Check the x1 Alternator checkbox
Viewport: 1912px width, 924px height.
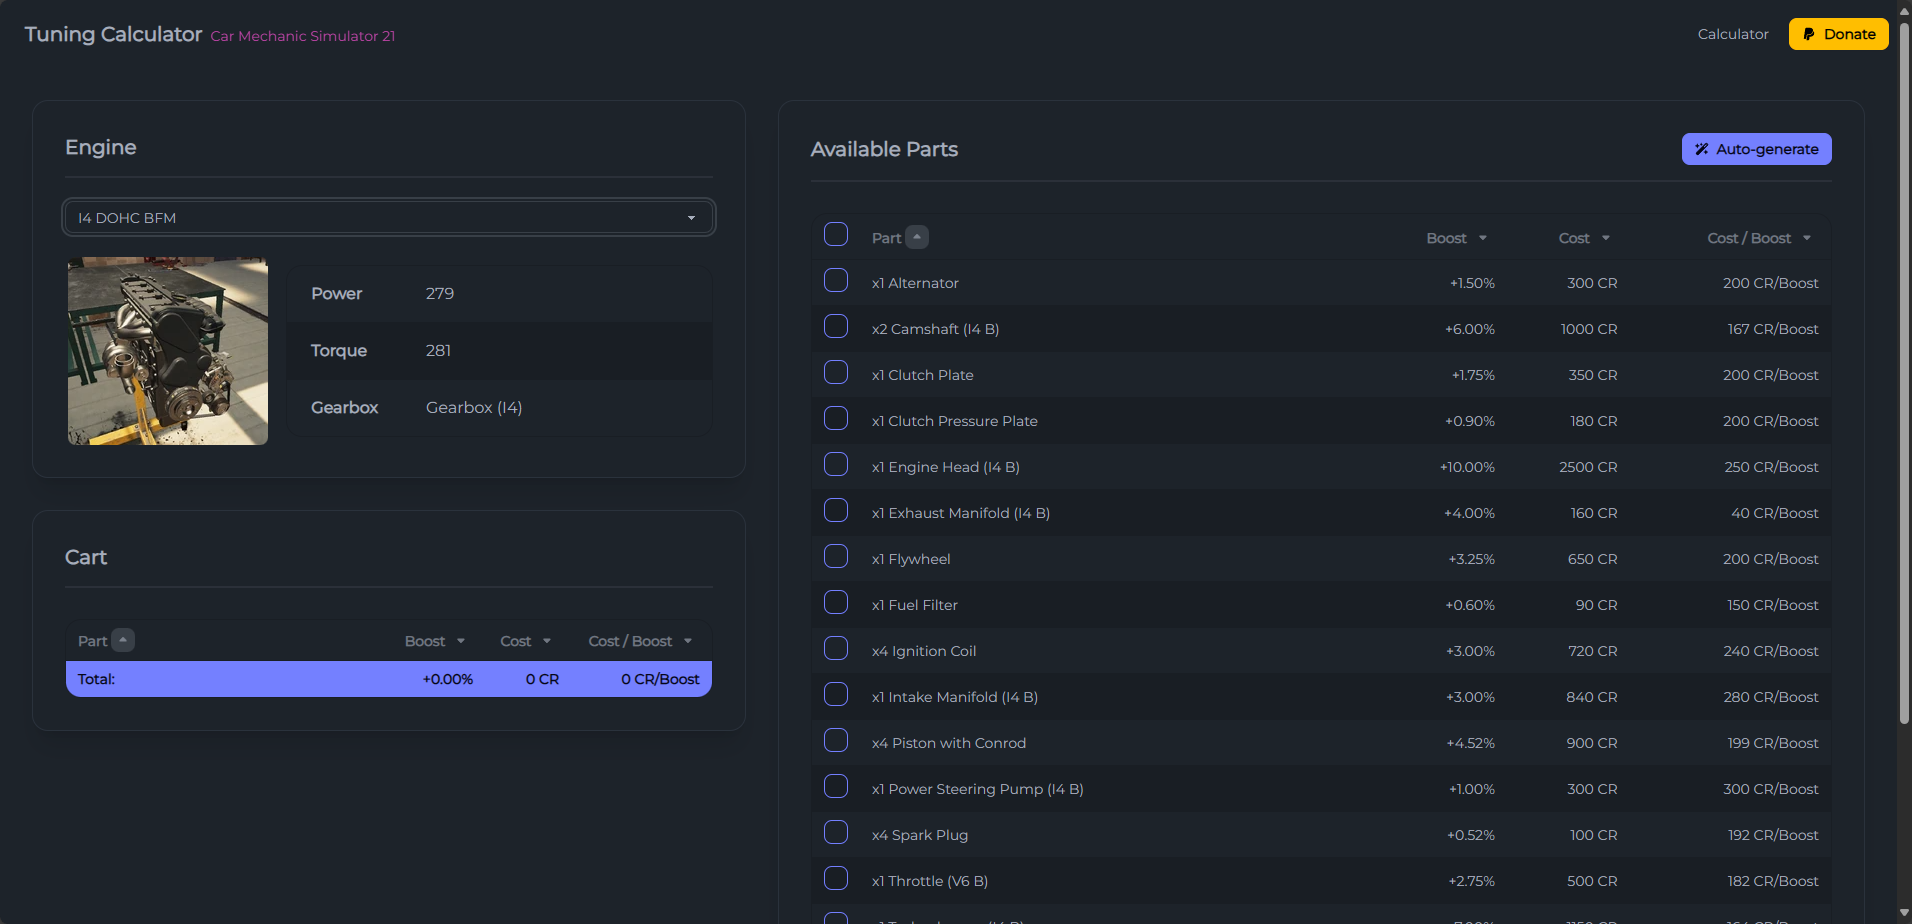pos(836,280)
